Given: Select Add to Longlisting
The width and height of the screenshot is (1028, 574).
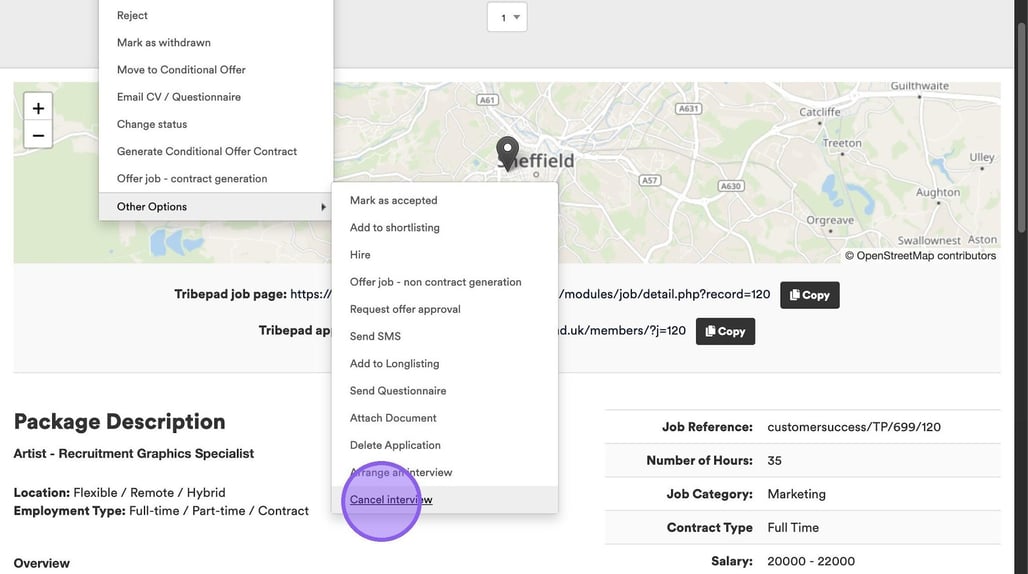Looking at the screenshot, I should 394,364.
